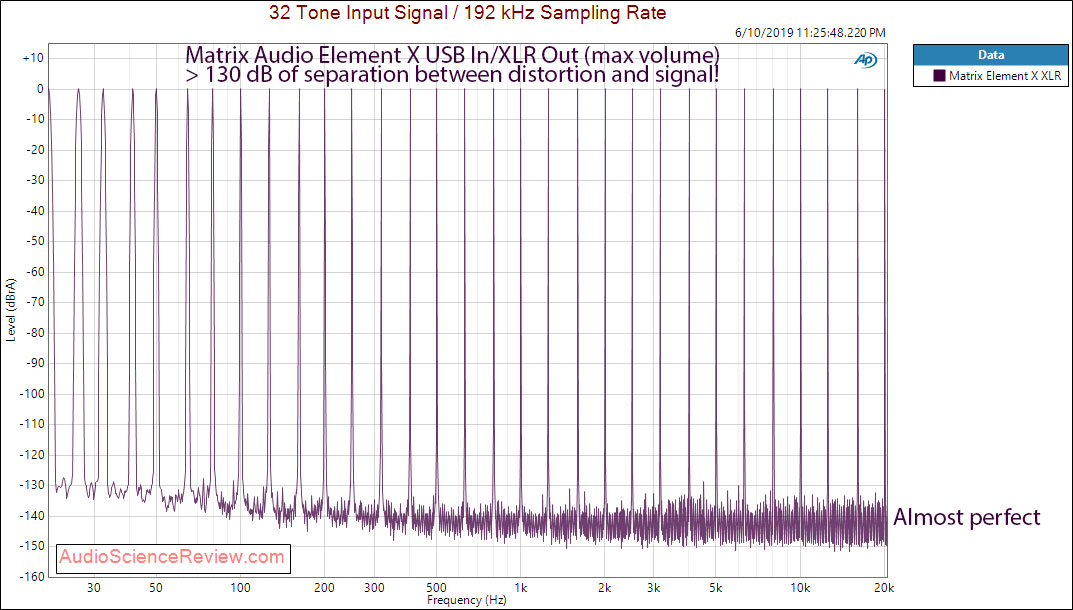This screenshot has height=610, width=1073.
Task: Click the Matrix Audio Element X annotation line
Action: point(452,54)
